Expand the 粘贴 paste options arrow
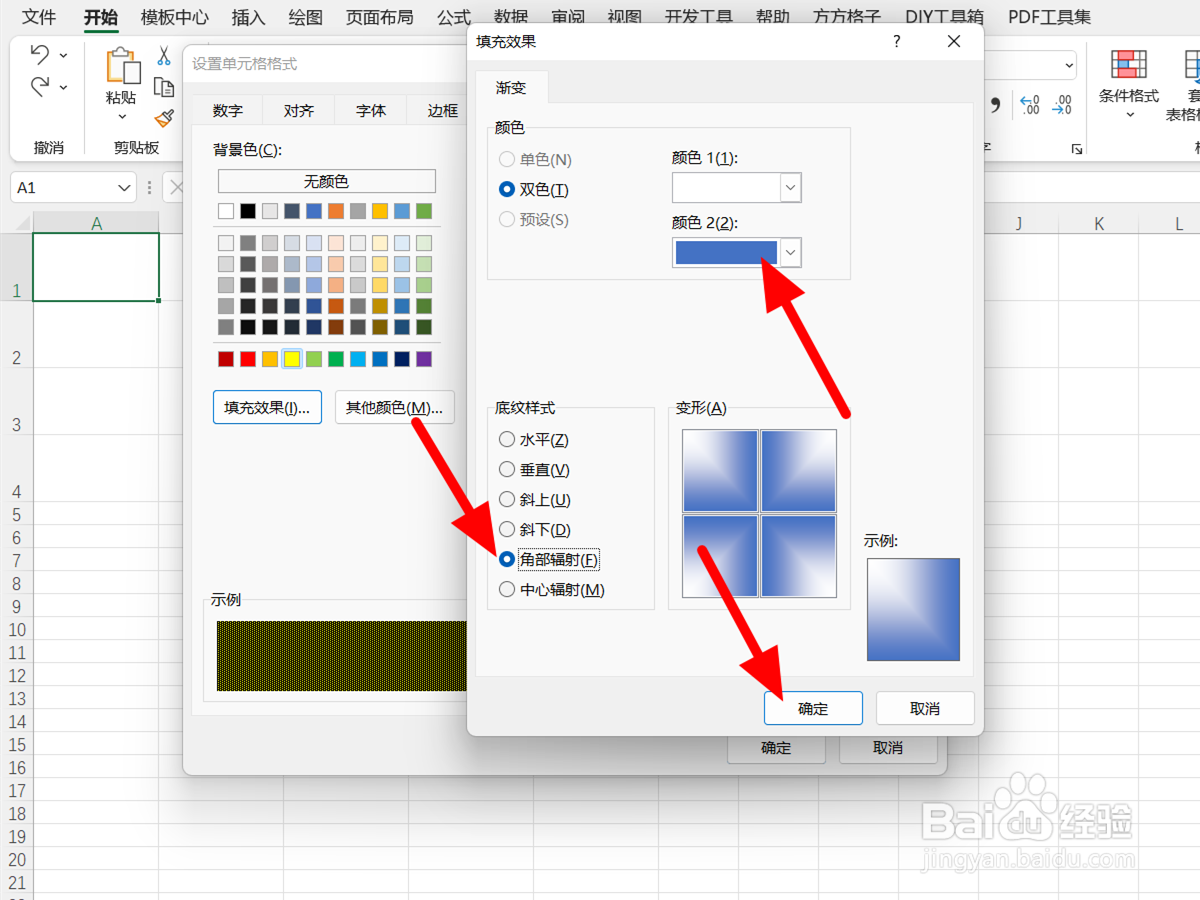This screenshot has width=1200, height=900. pyautogui.click(x=121, y=116)
